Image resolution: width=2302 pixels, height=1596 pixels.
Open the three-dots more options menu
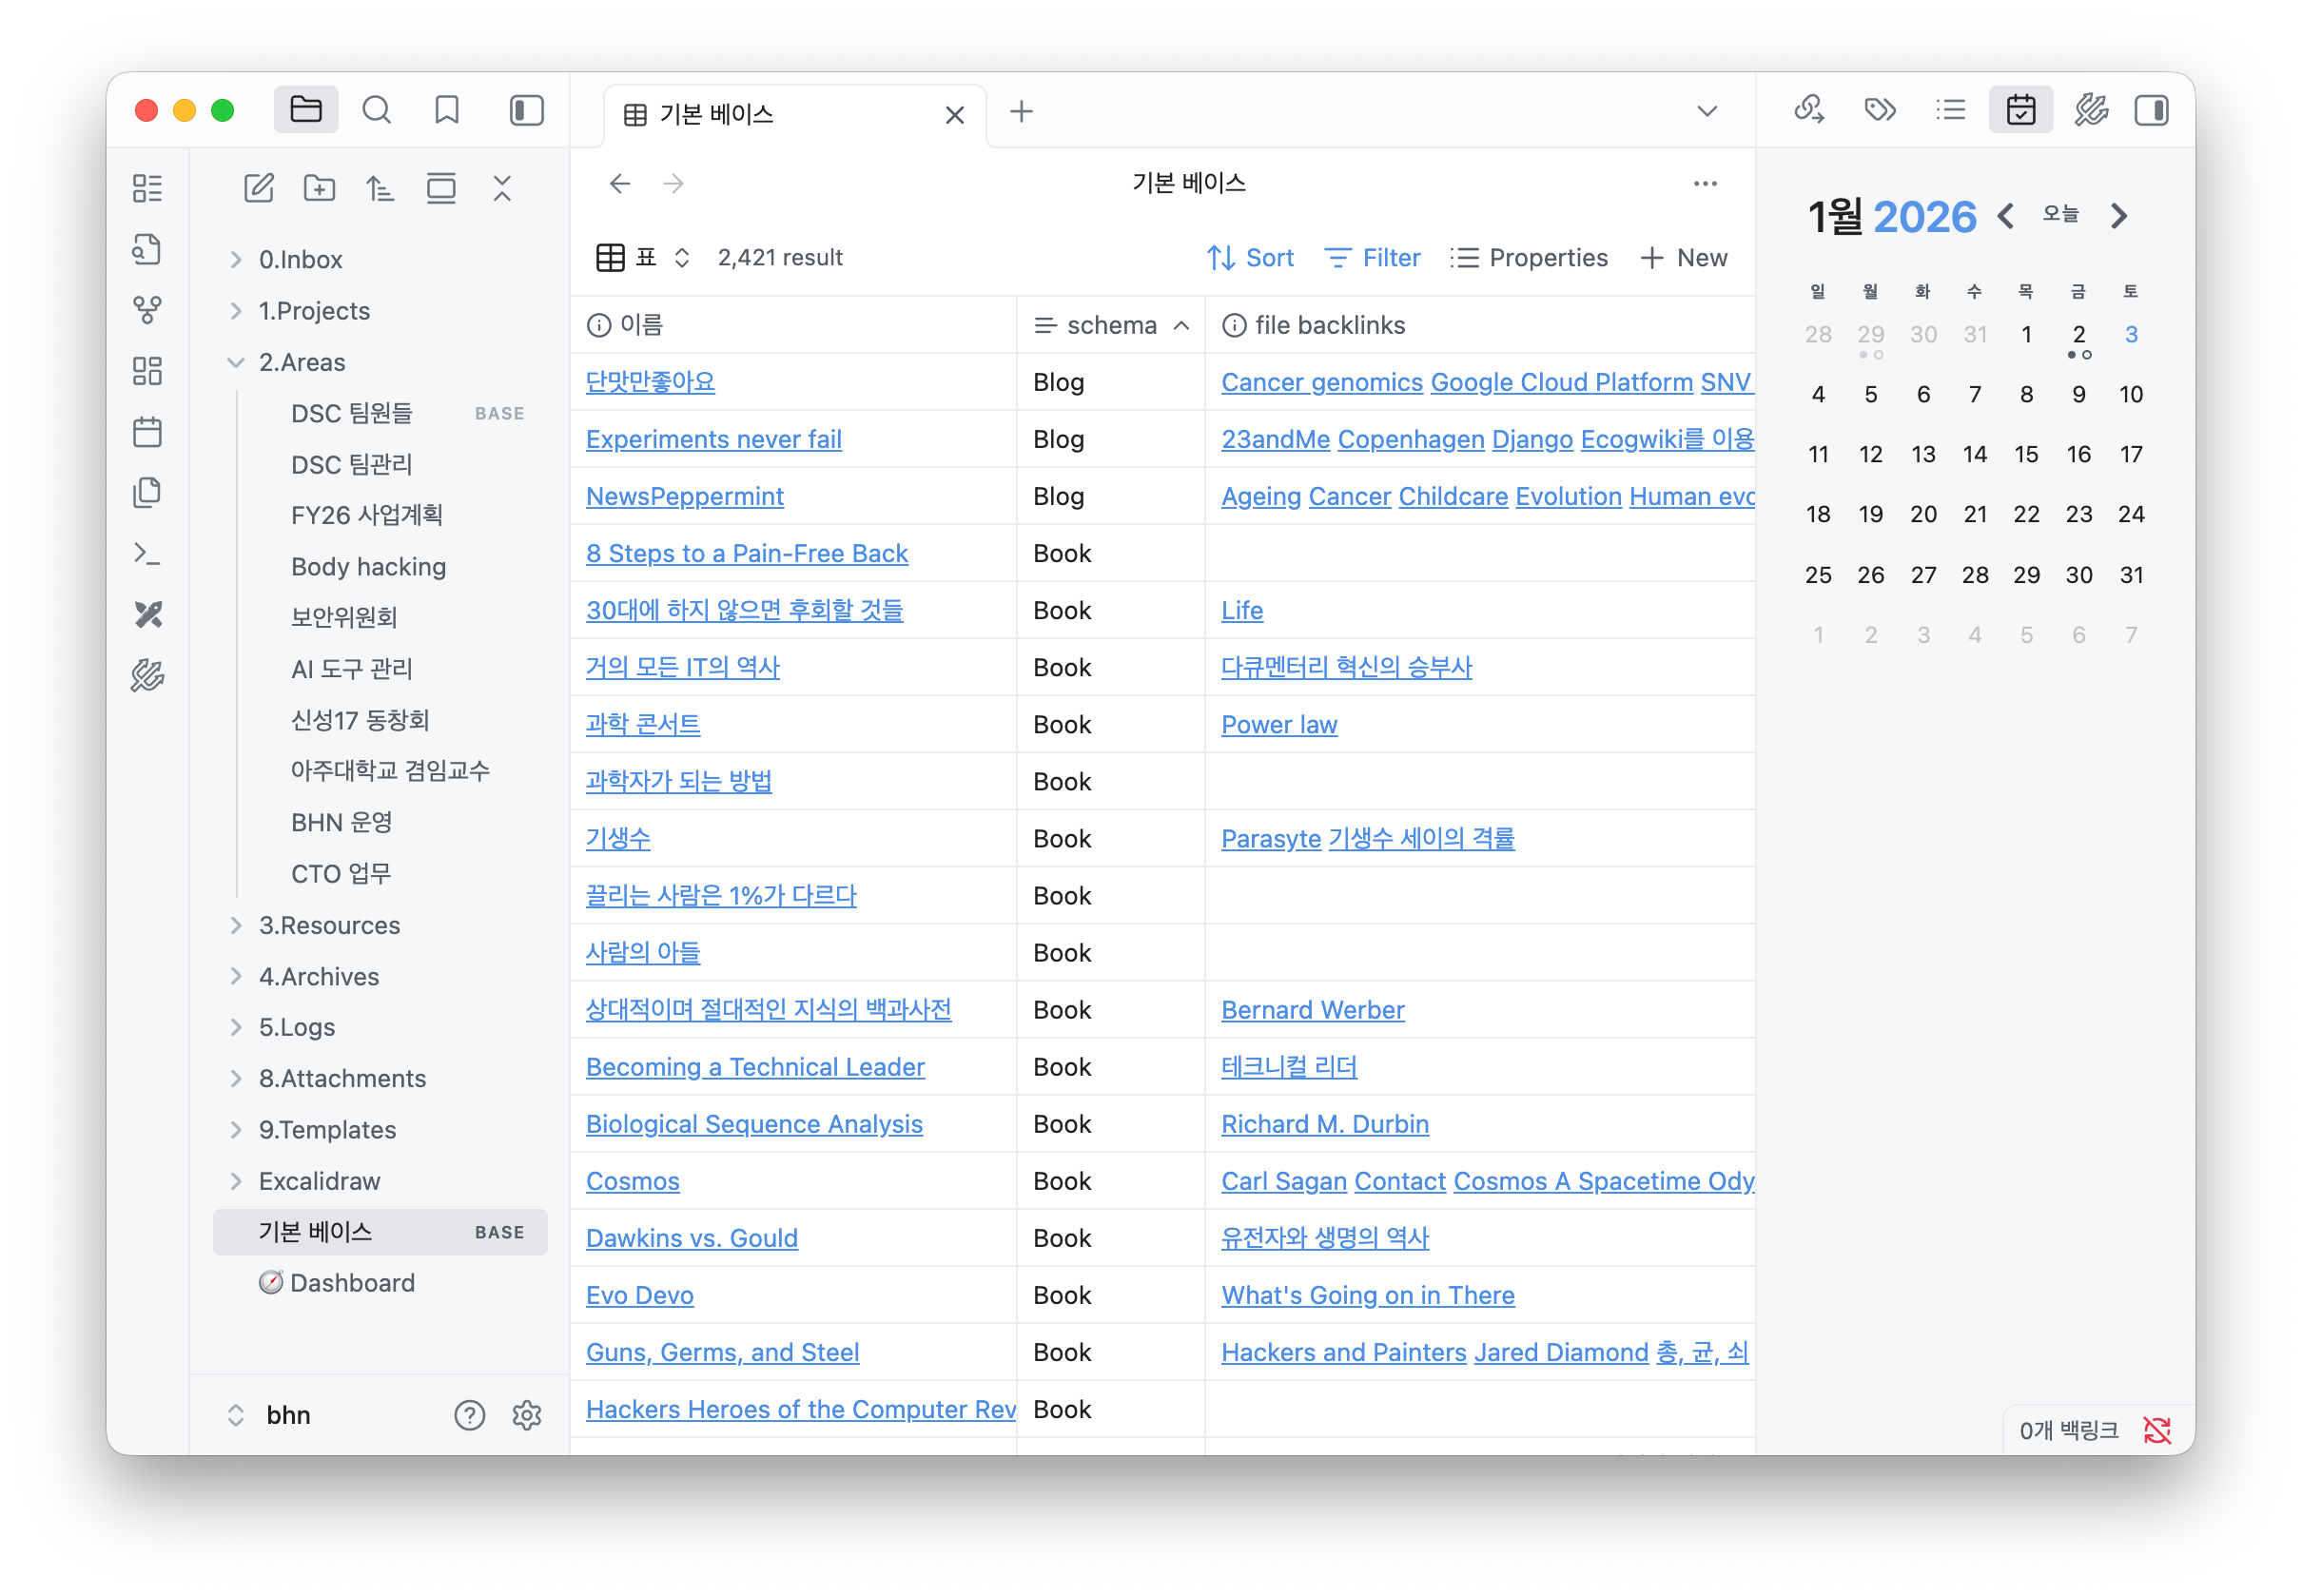1705,184
